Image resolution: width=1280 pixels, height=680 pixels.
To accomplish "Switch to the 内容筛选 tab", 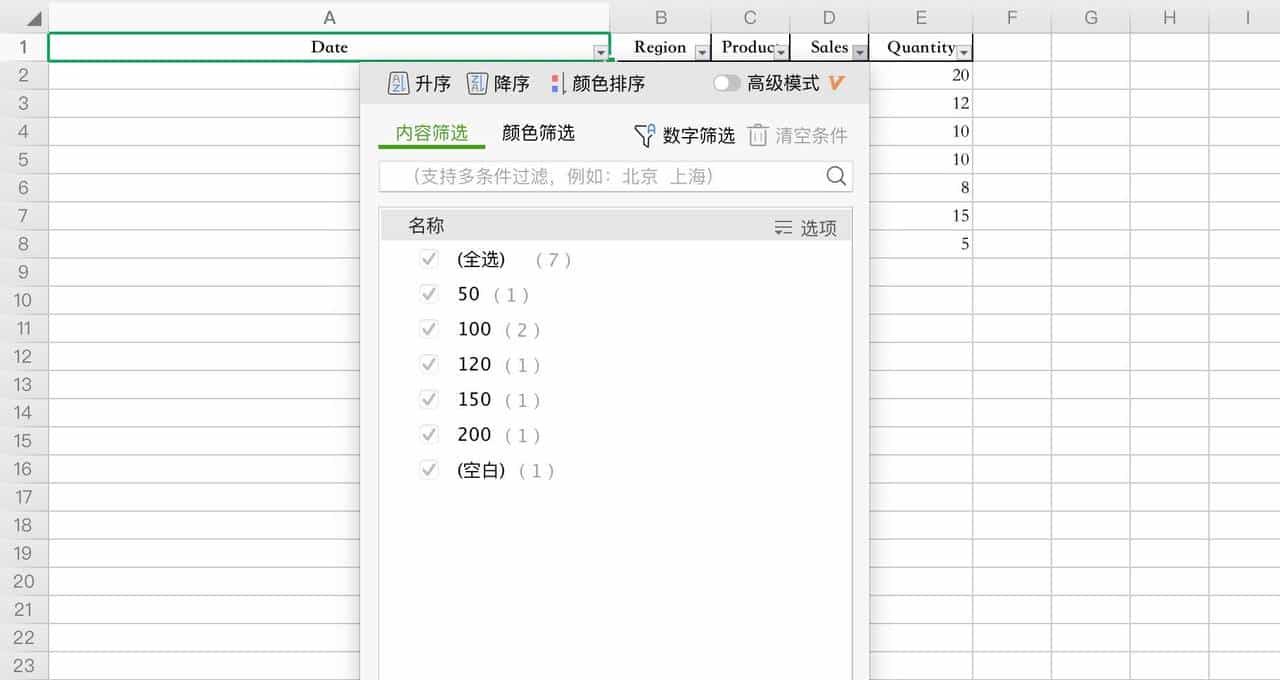I will (431, 131).
